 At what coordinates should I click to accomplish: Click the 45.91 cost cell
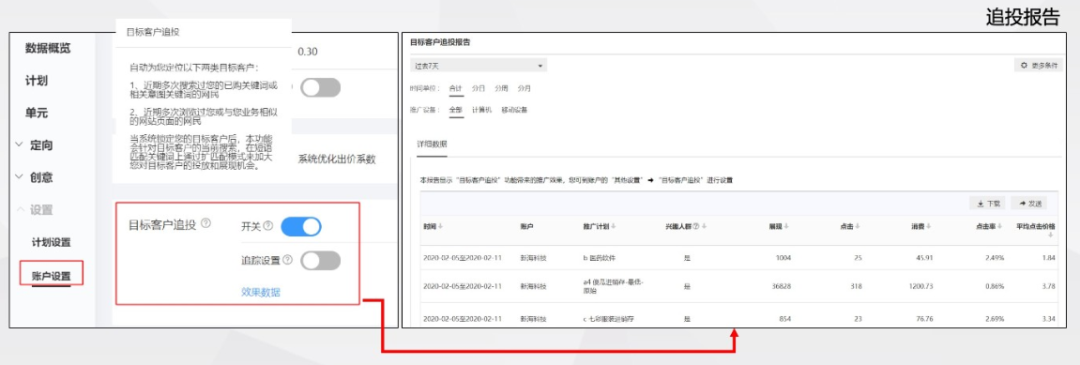click(925, 258)
